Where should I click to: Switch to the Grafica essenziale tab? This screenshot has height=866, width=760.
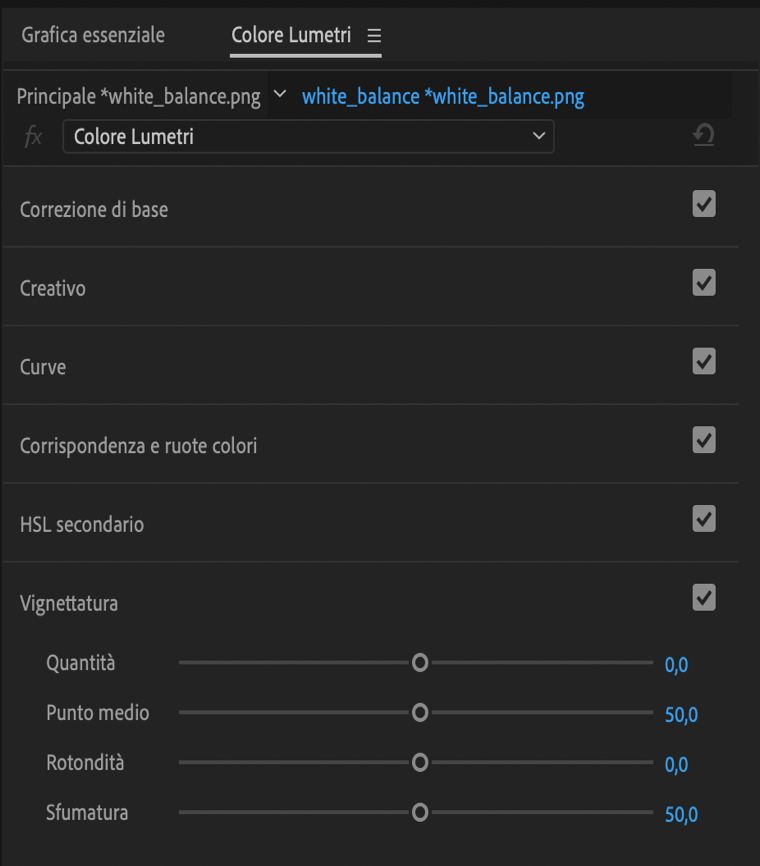tap(93, 35)
